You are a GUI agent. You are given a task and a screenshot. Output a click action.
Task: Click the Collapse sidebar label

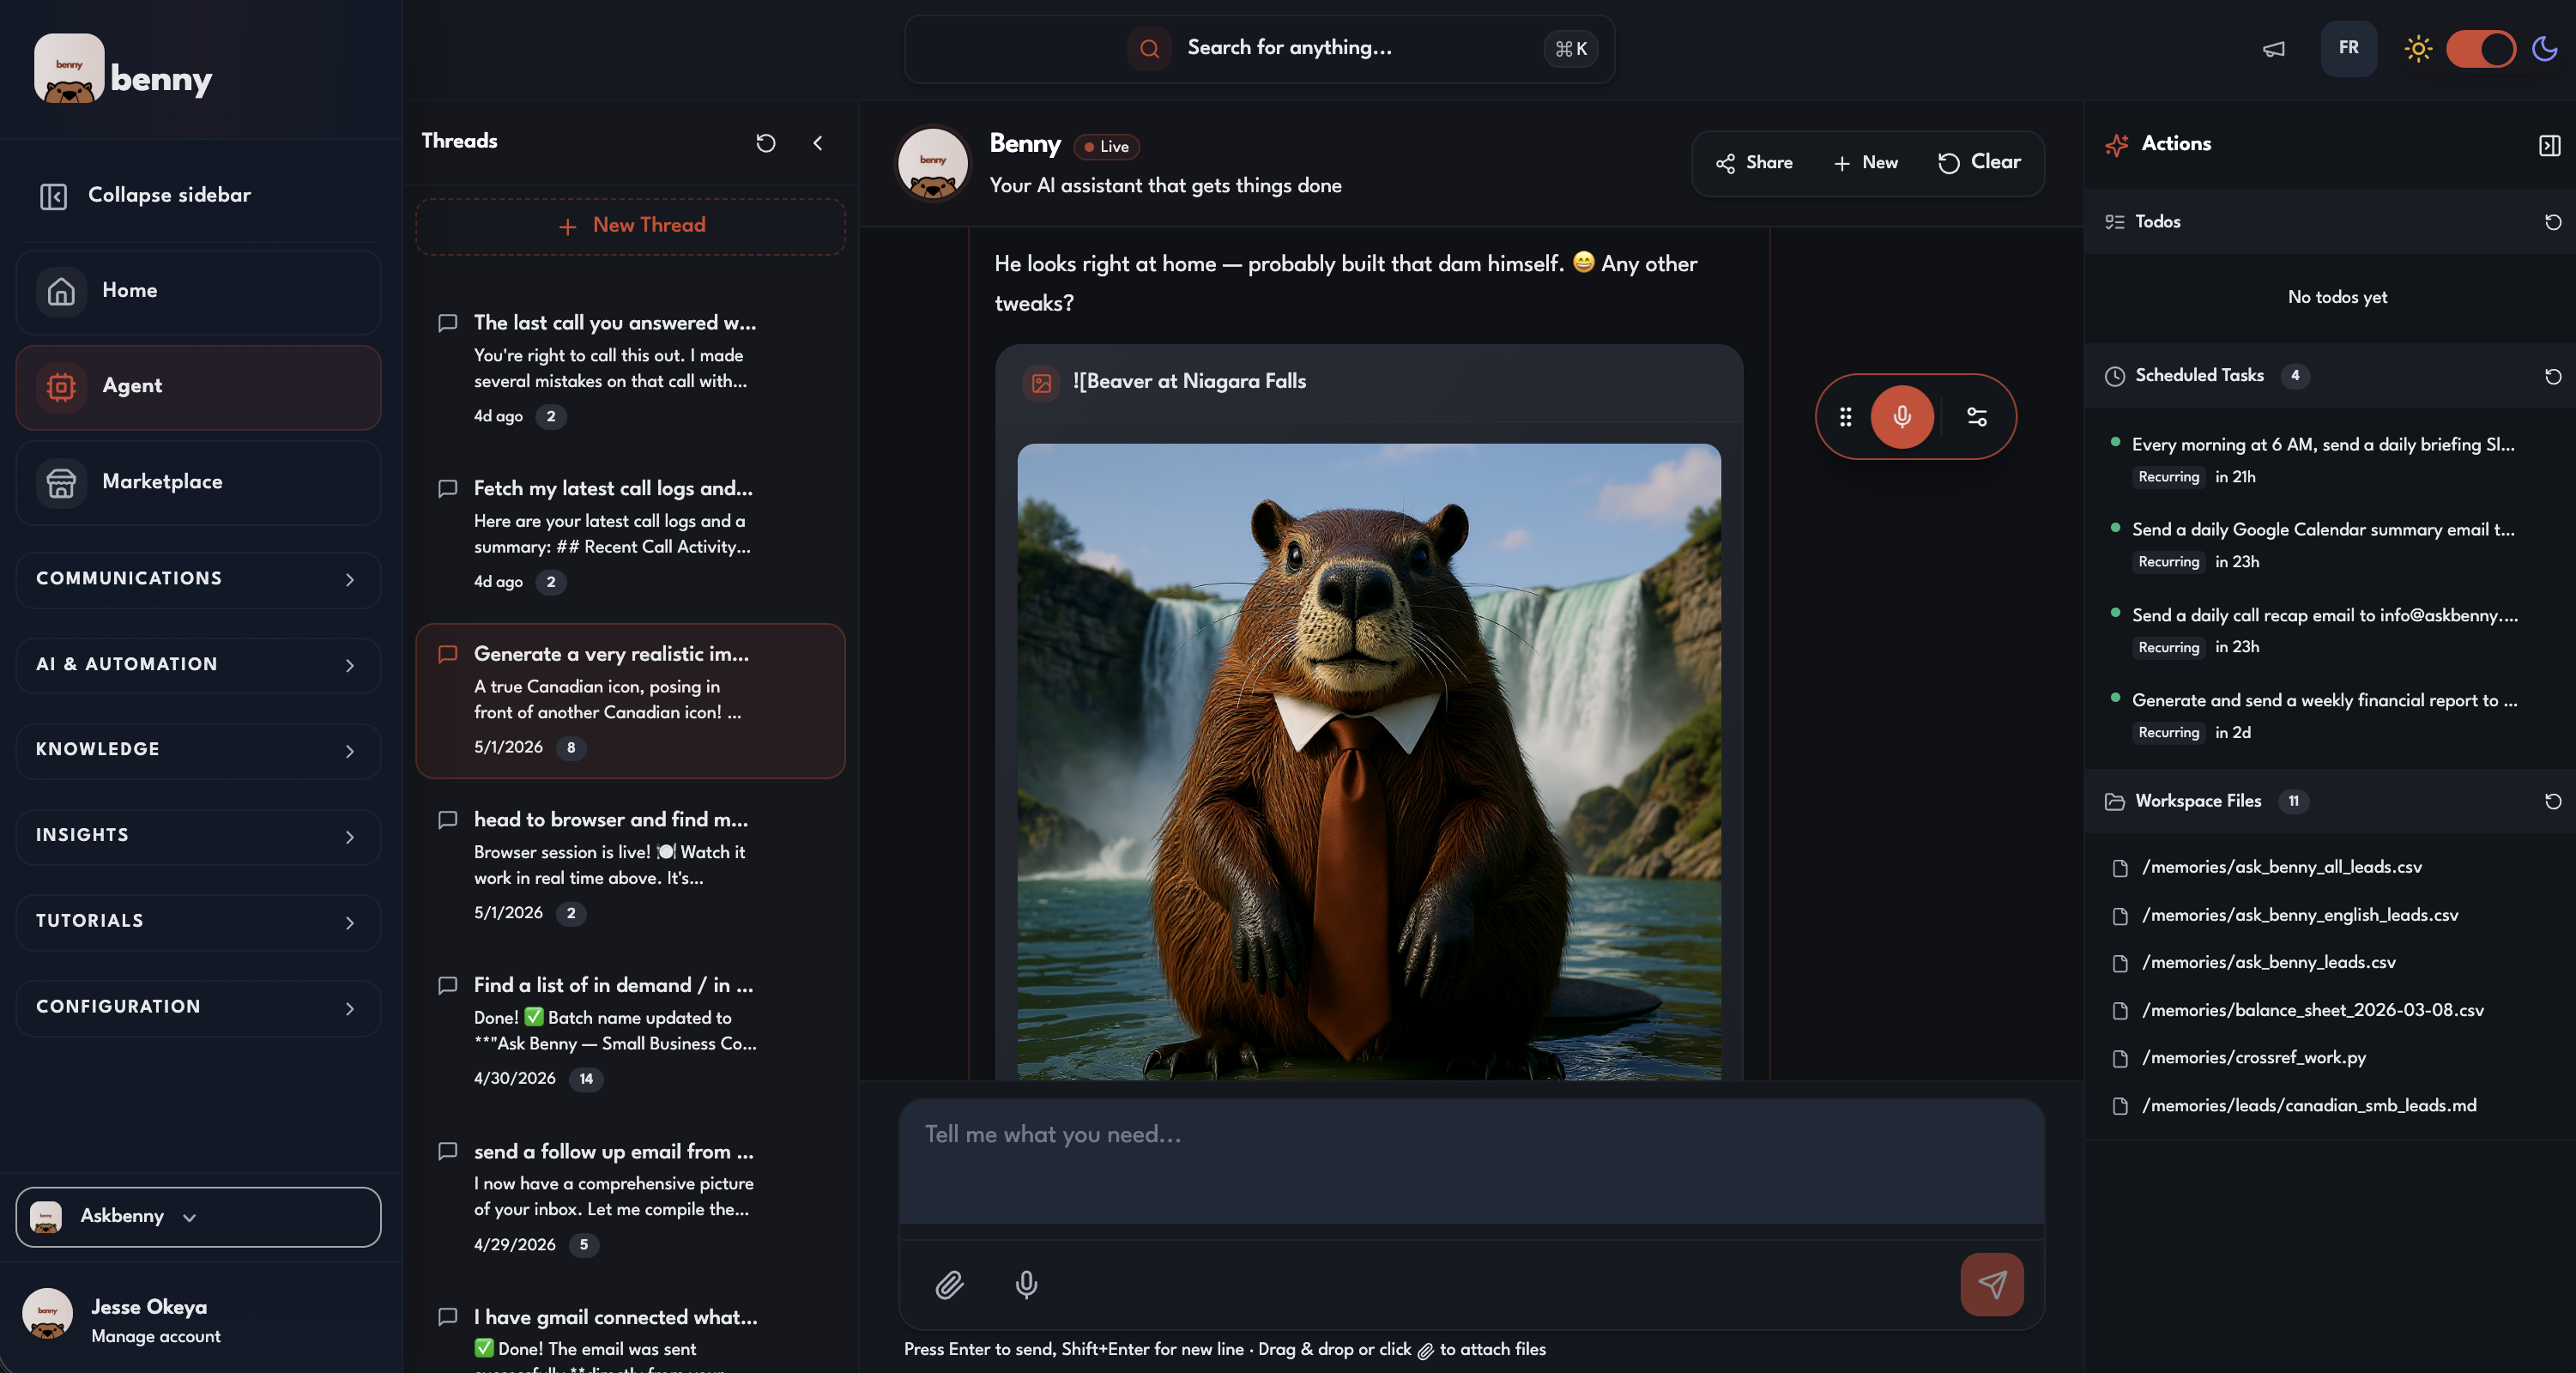tap(169, 195)
